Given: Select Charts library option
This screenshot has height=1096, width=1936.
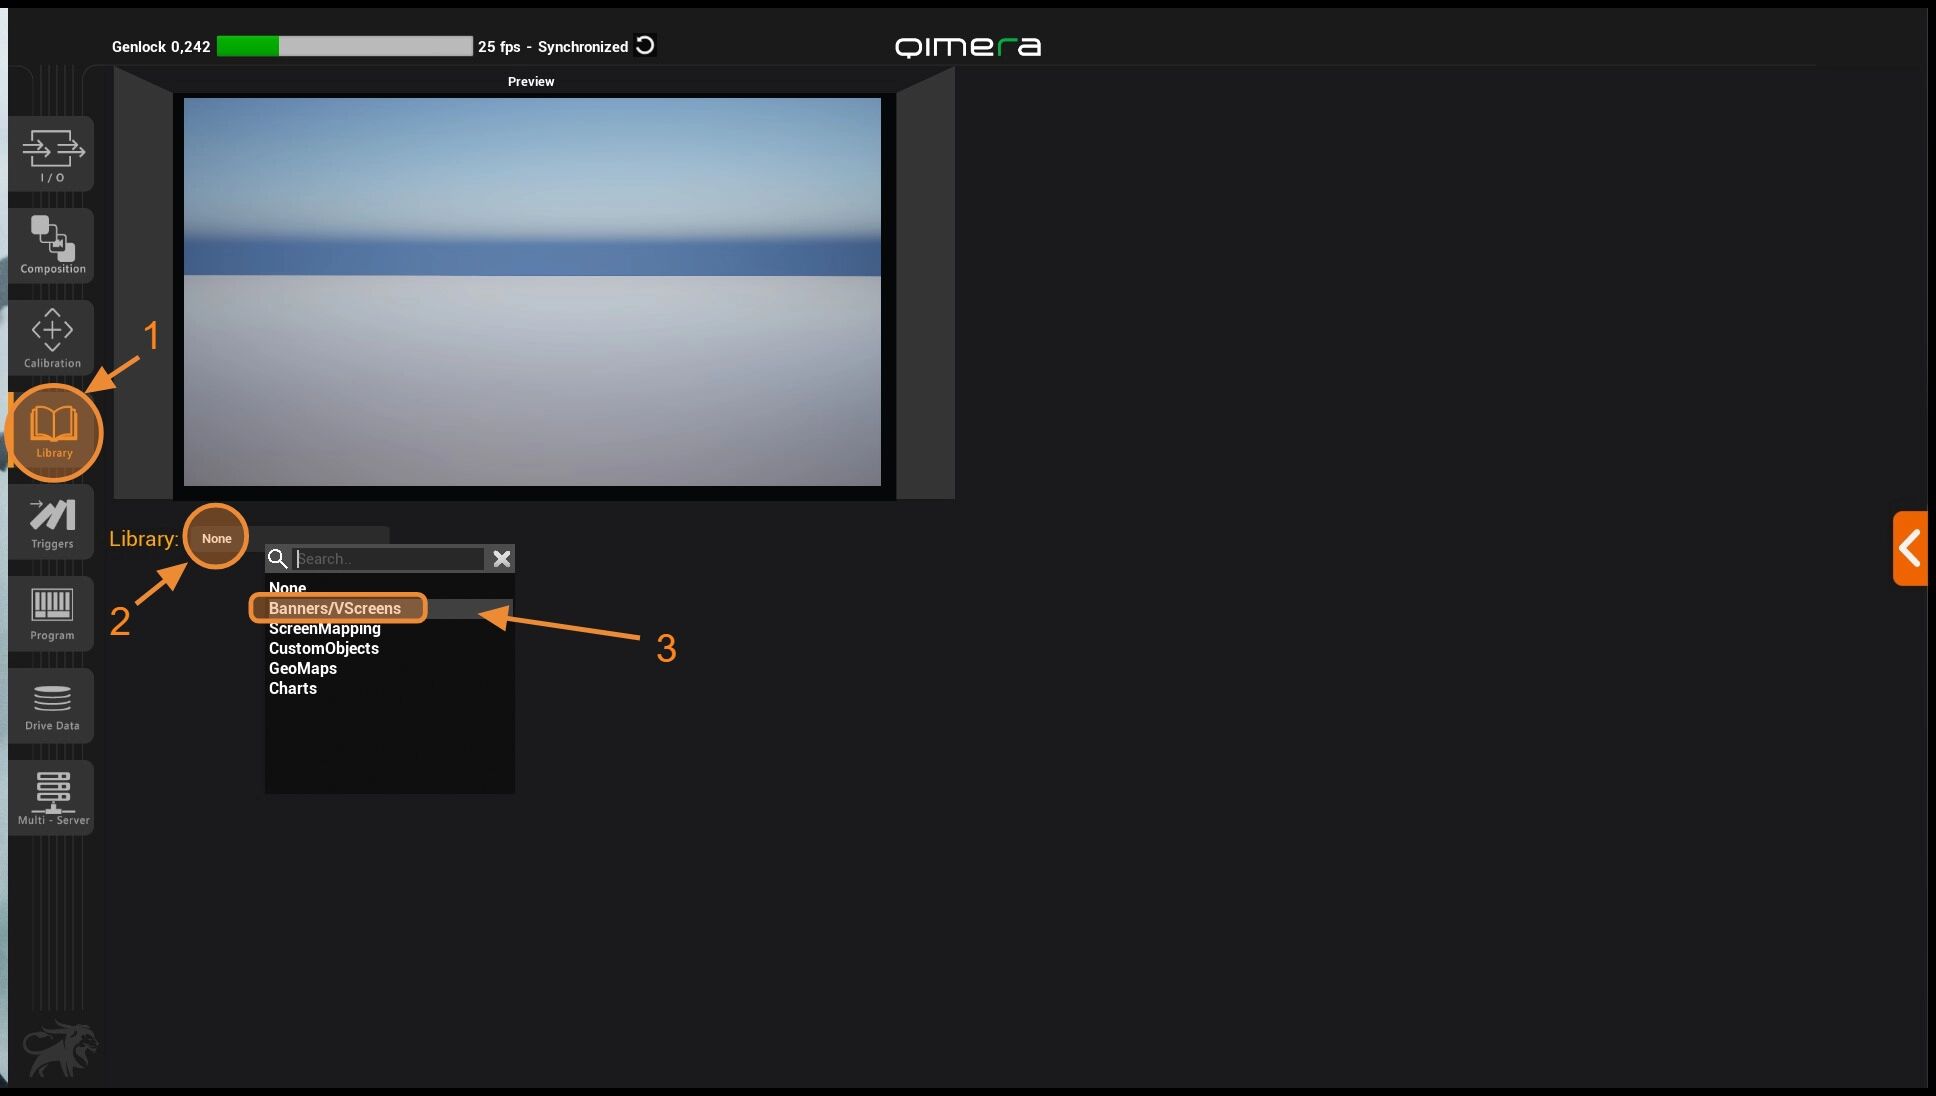Looking at the screenshot, I should [x=293, y=688].
